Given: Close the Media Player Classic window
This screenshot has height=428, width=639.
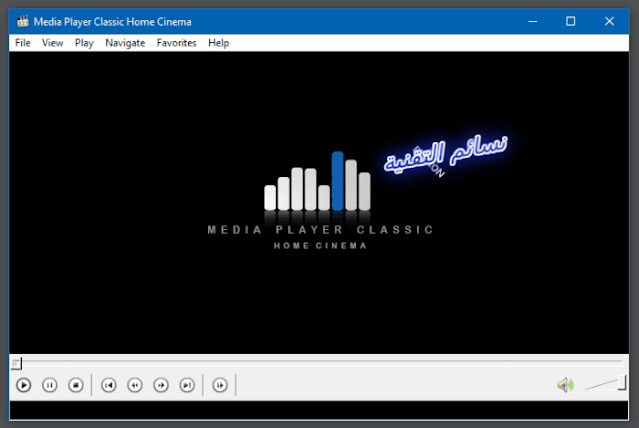Looking at the screenshot, I should click(609, 21).
